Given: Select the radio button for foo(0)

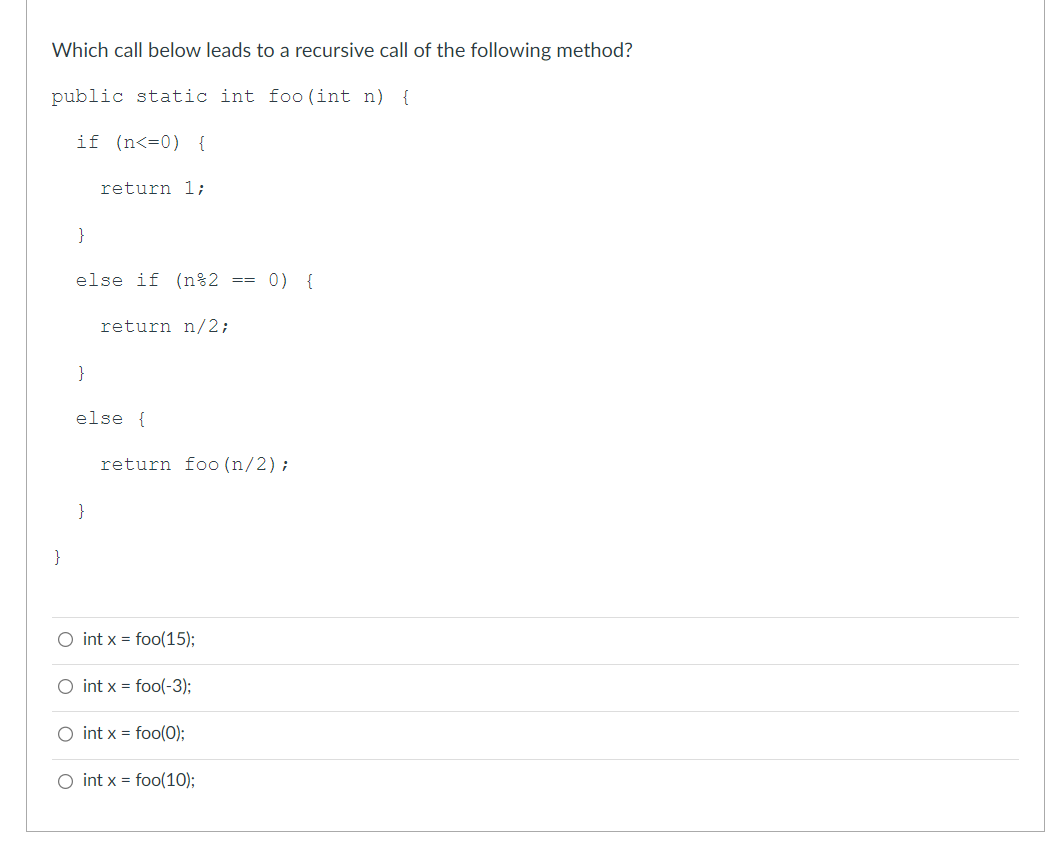Looking at the screenshot, I should [64, 733].
